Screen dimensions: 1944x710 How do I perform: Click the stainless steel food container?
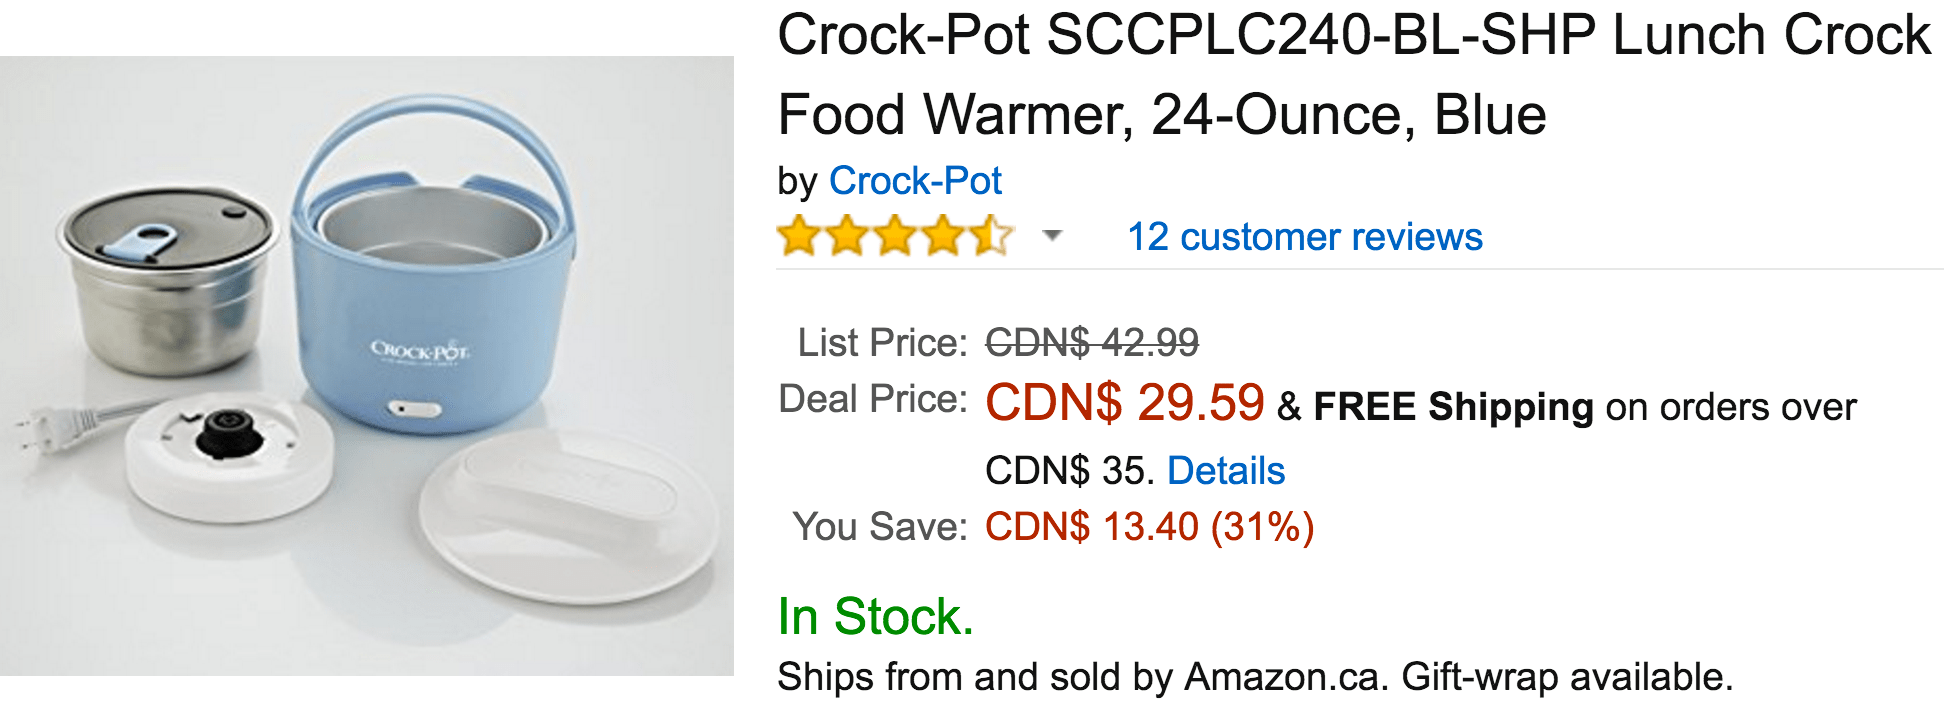point(166,280)
